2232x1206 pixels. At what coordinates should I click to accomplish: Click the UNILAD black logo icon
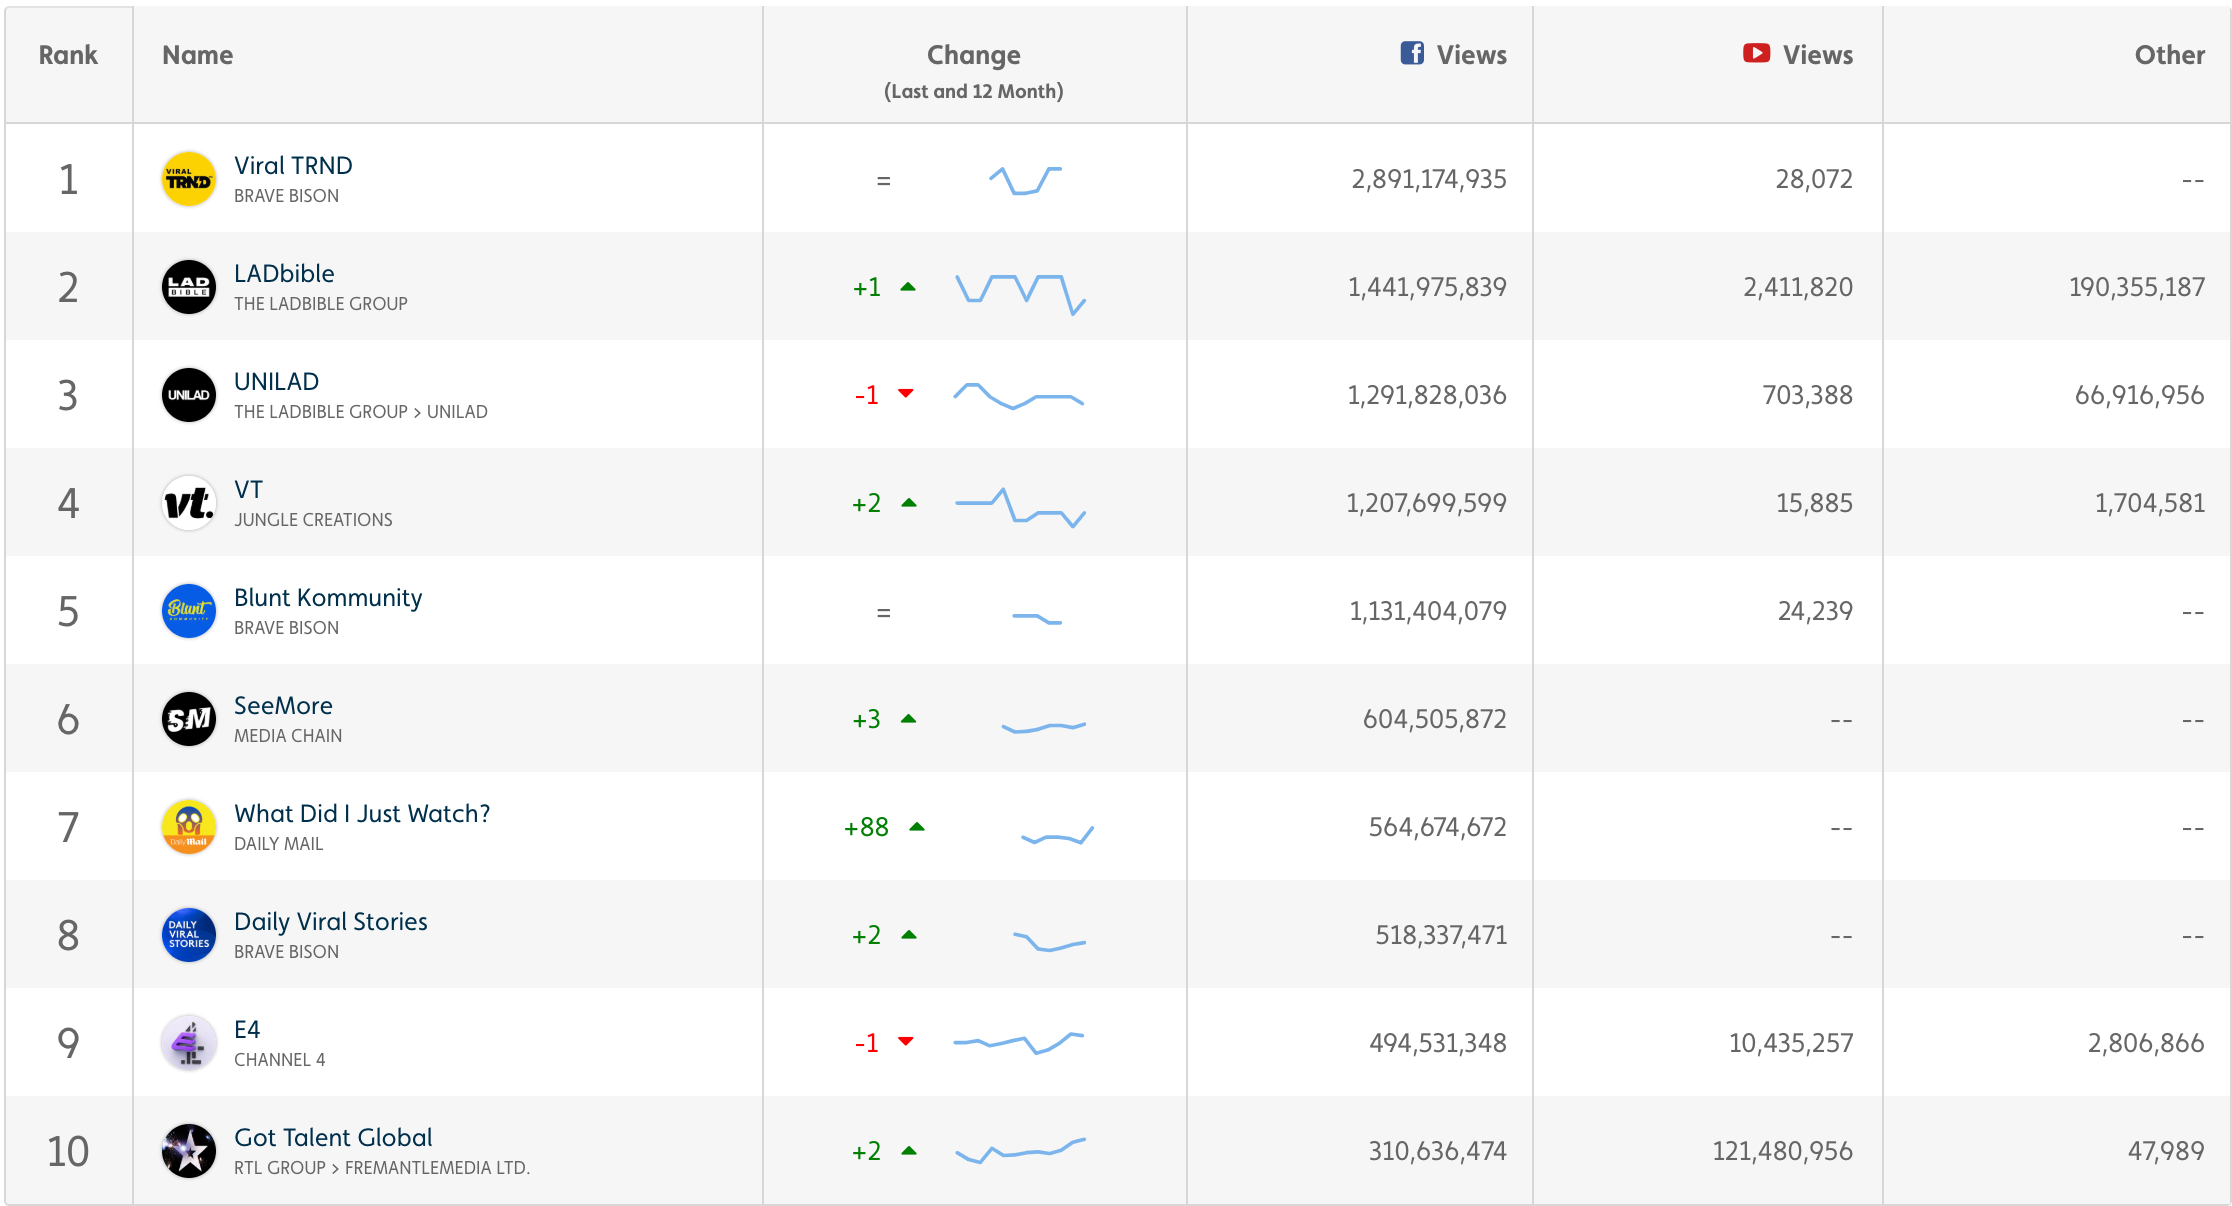[x=189, y=395]
